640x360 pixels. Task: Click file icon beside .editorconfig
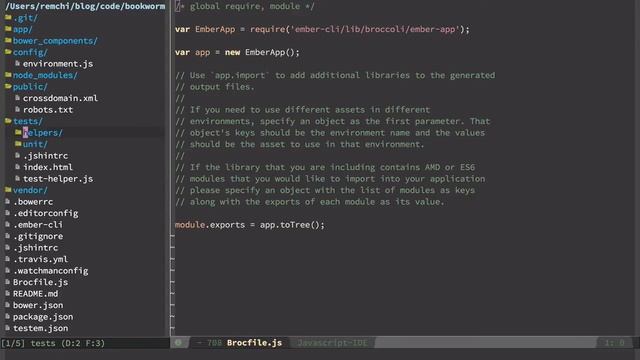tap(7, 213)
